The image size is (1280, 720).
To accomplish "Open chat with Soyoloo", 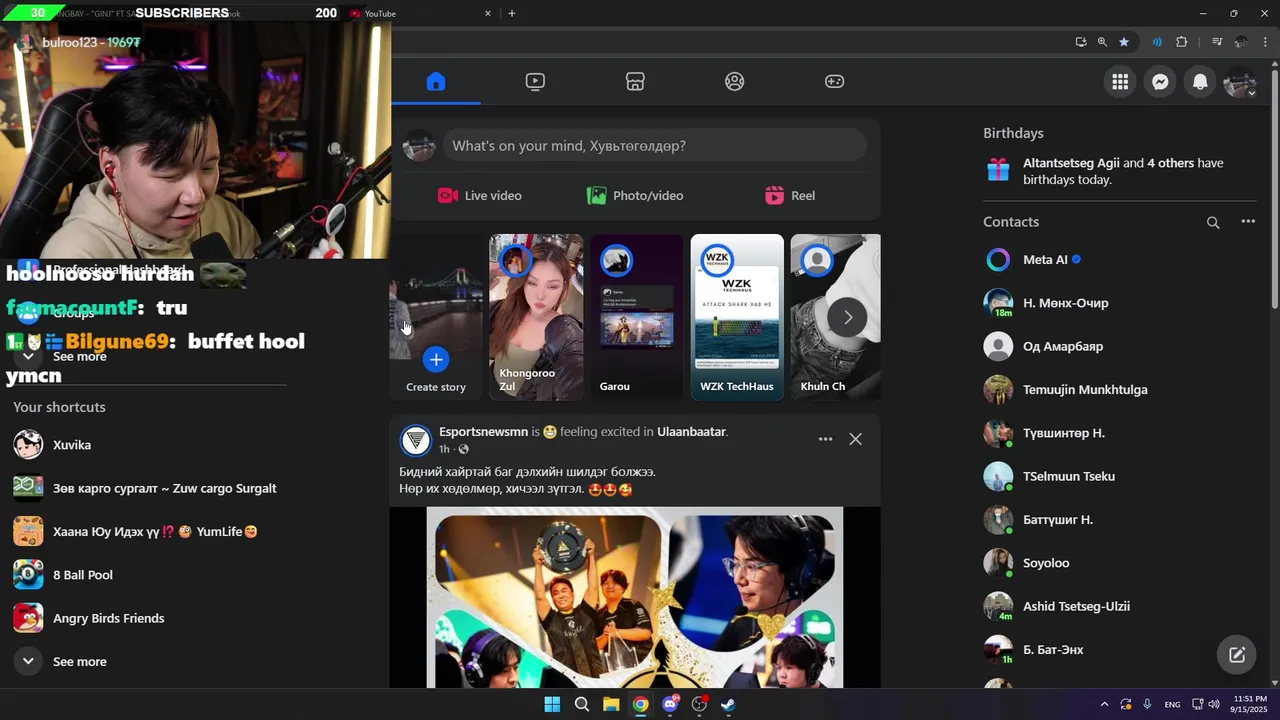I will 1120,563.
